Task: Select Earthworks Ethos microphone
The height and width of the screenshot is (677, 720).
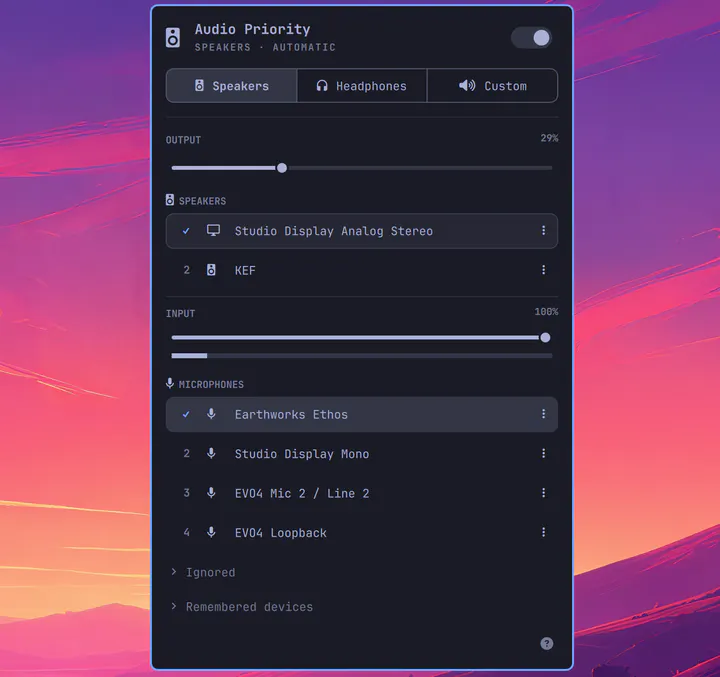Action: 362,414
